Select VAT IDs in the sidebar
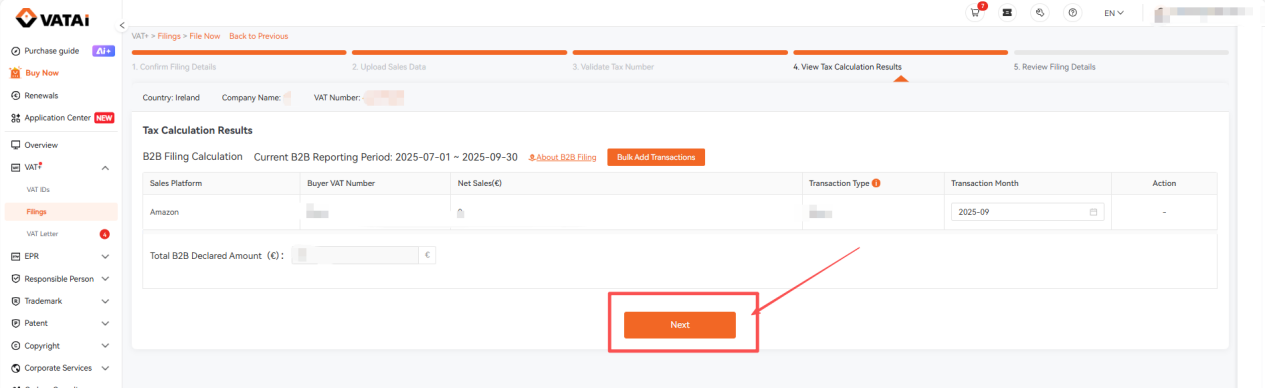 click(x=37, y=189)
